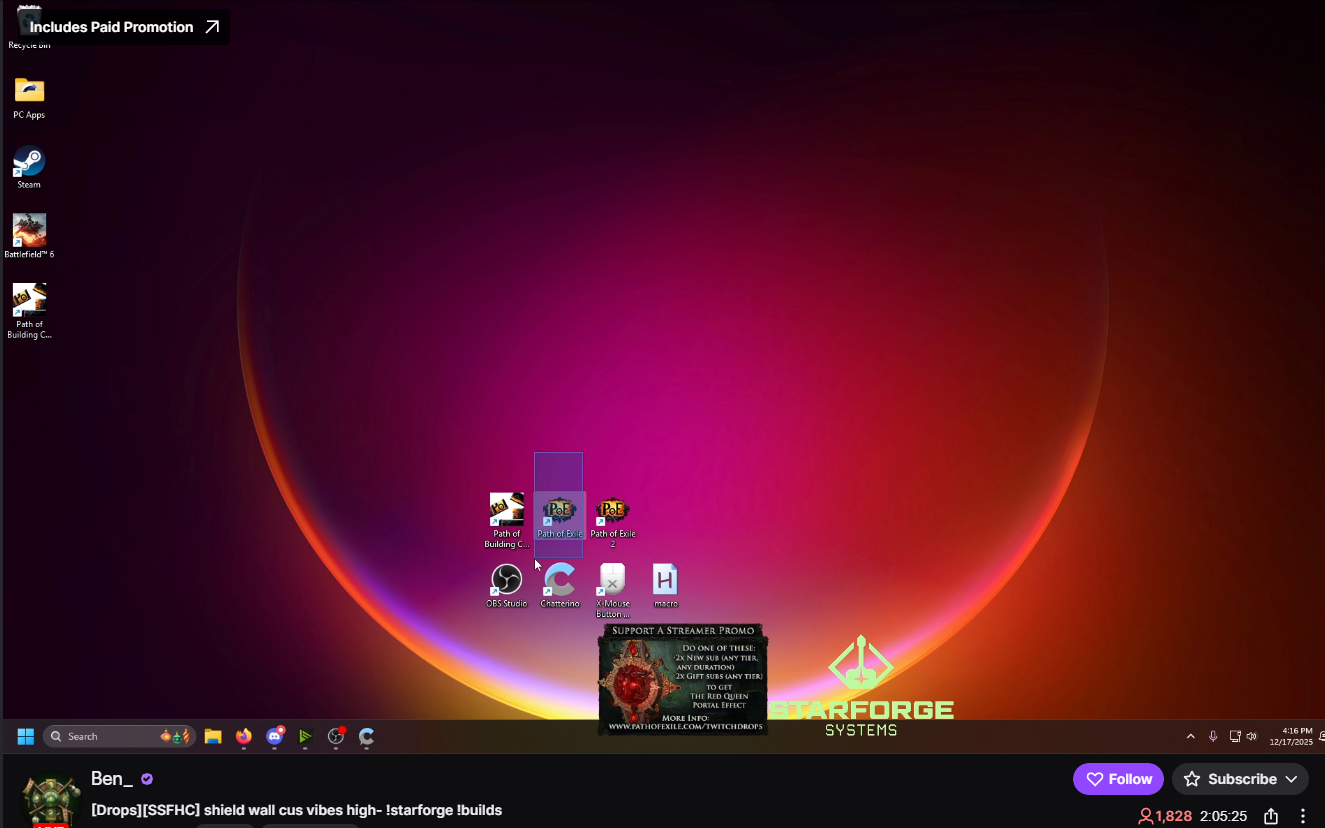
Task: Open the volume tray icon
Action: tap(1252, 737)
